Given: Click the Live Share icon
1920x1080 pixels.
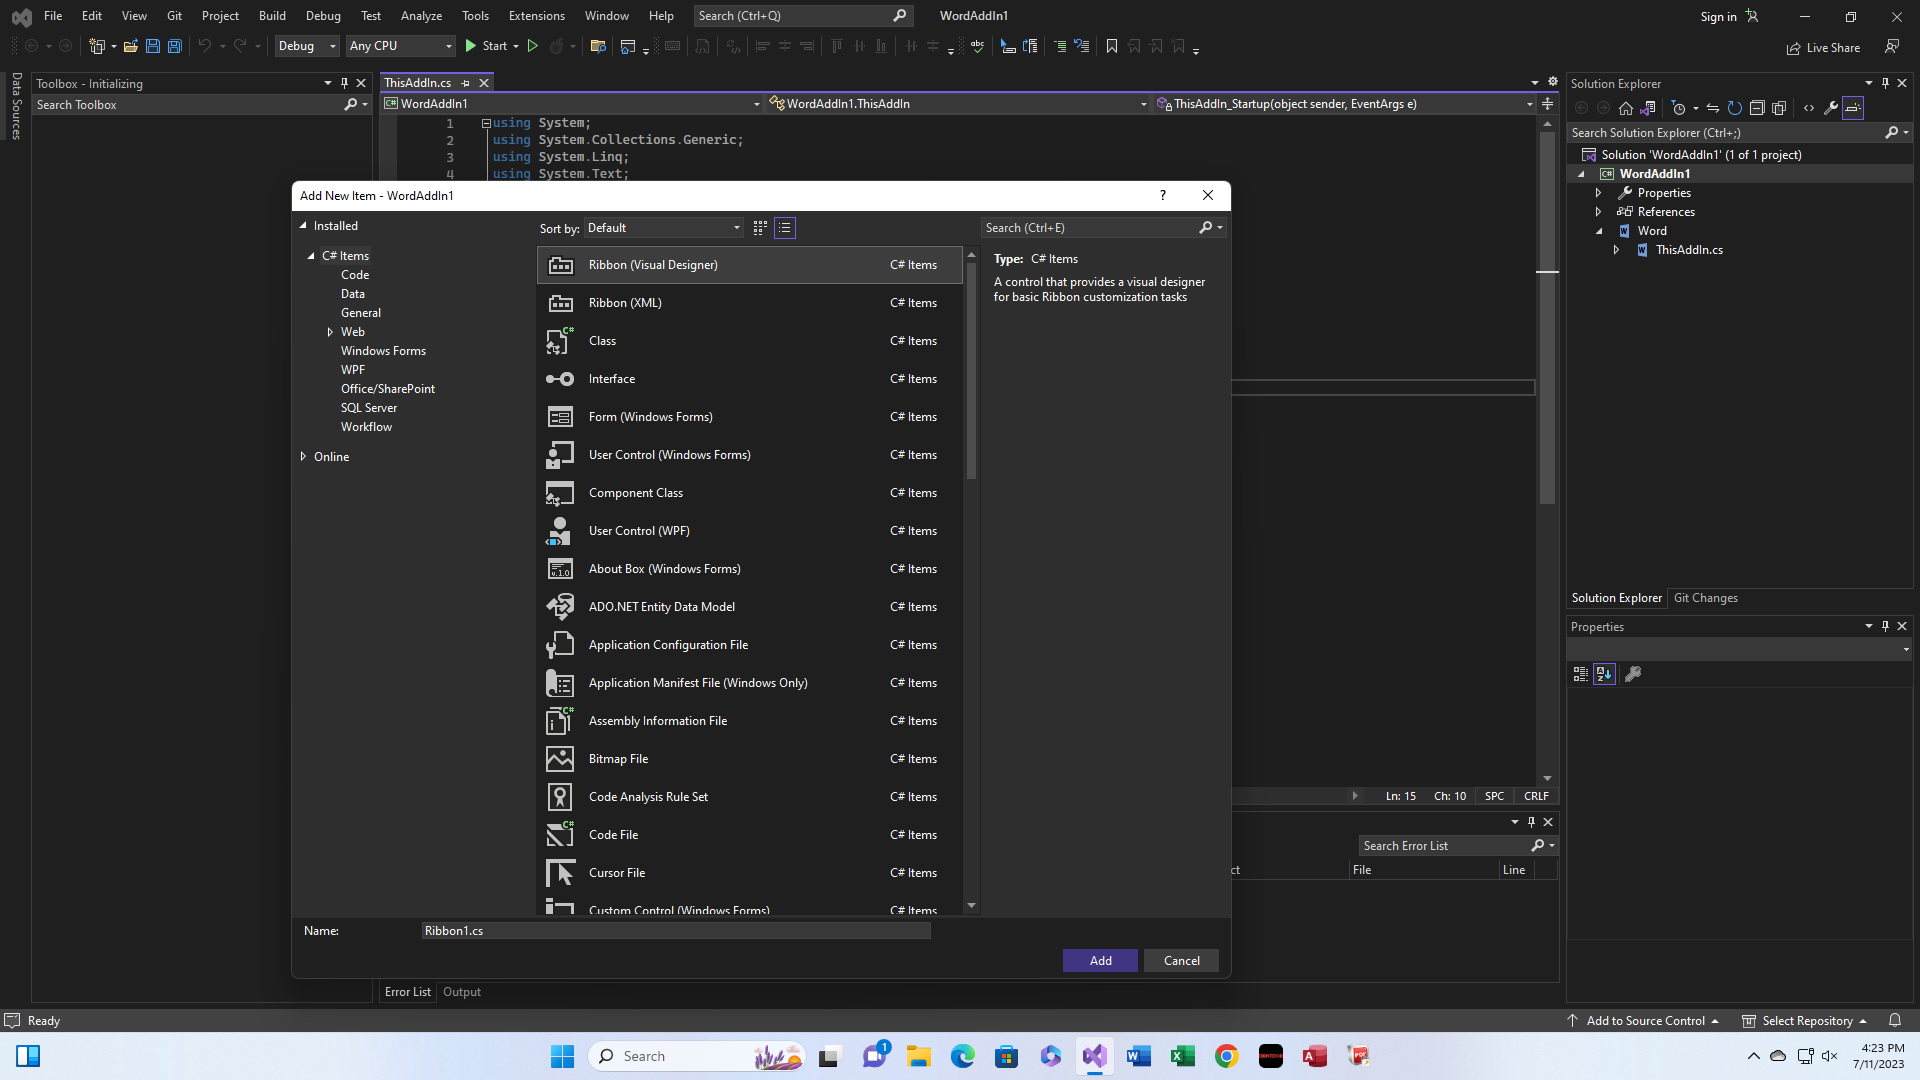Looking at the screenshot, I should pos(1794,48).
